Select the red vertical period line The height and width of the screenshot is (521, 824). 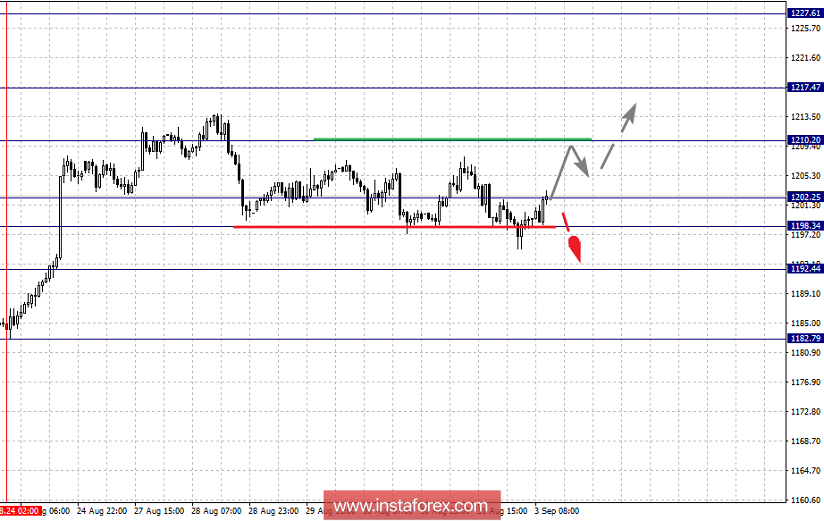[x=6, y=250]
